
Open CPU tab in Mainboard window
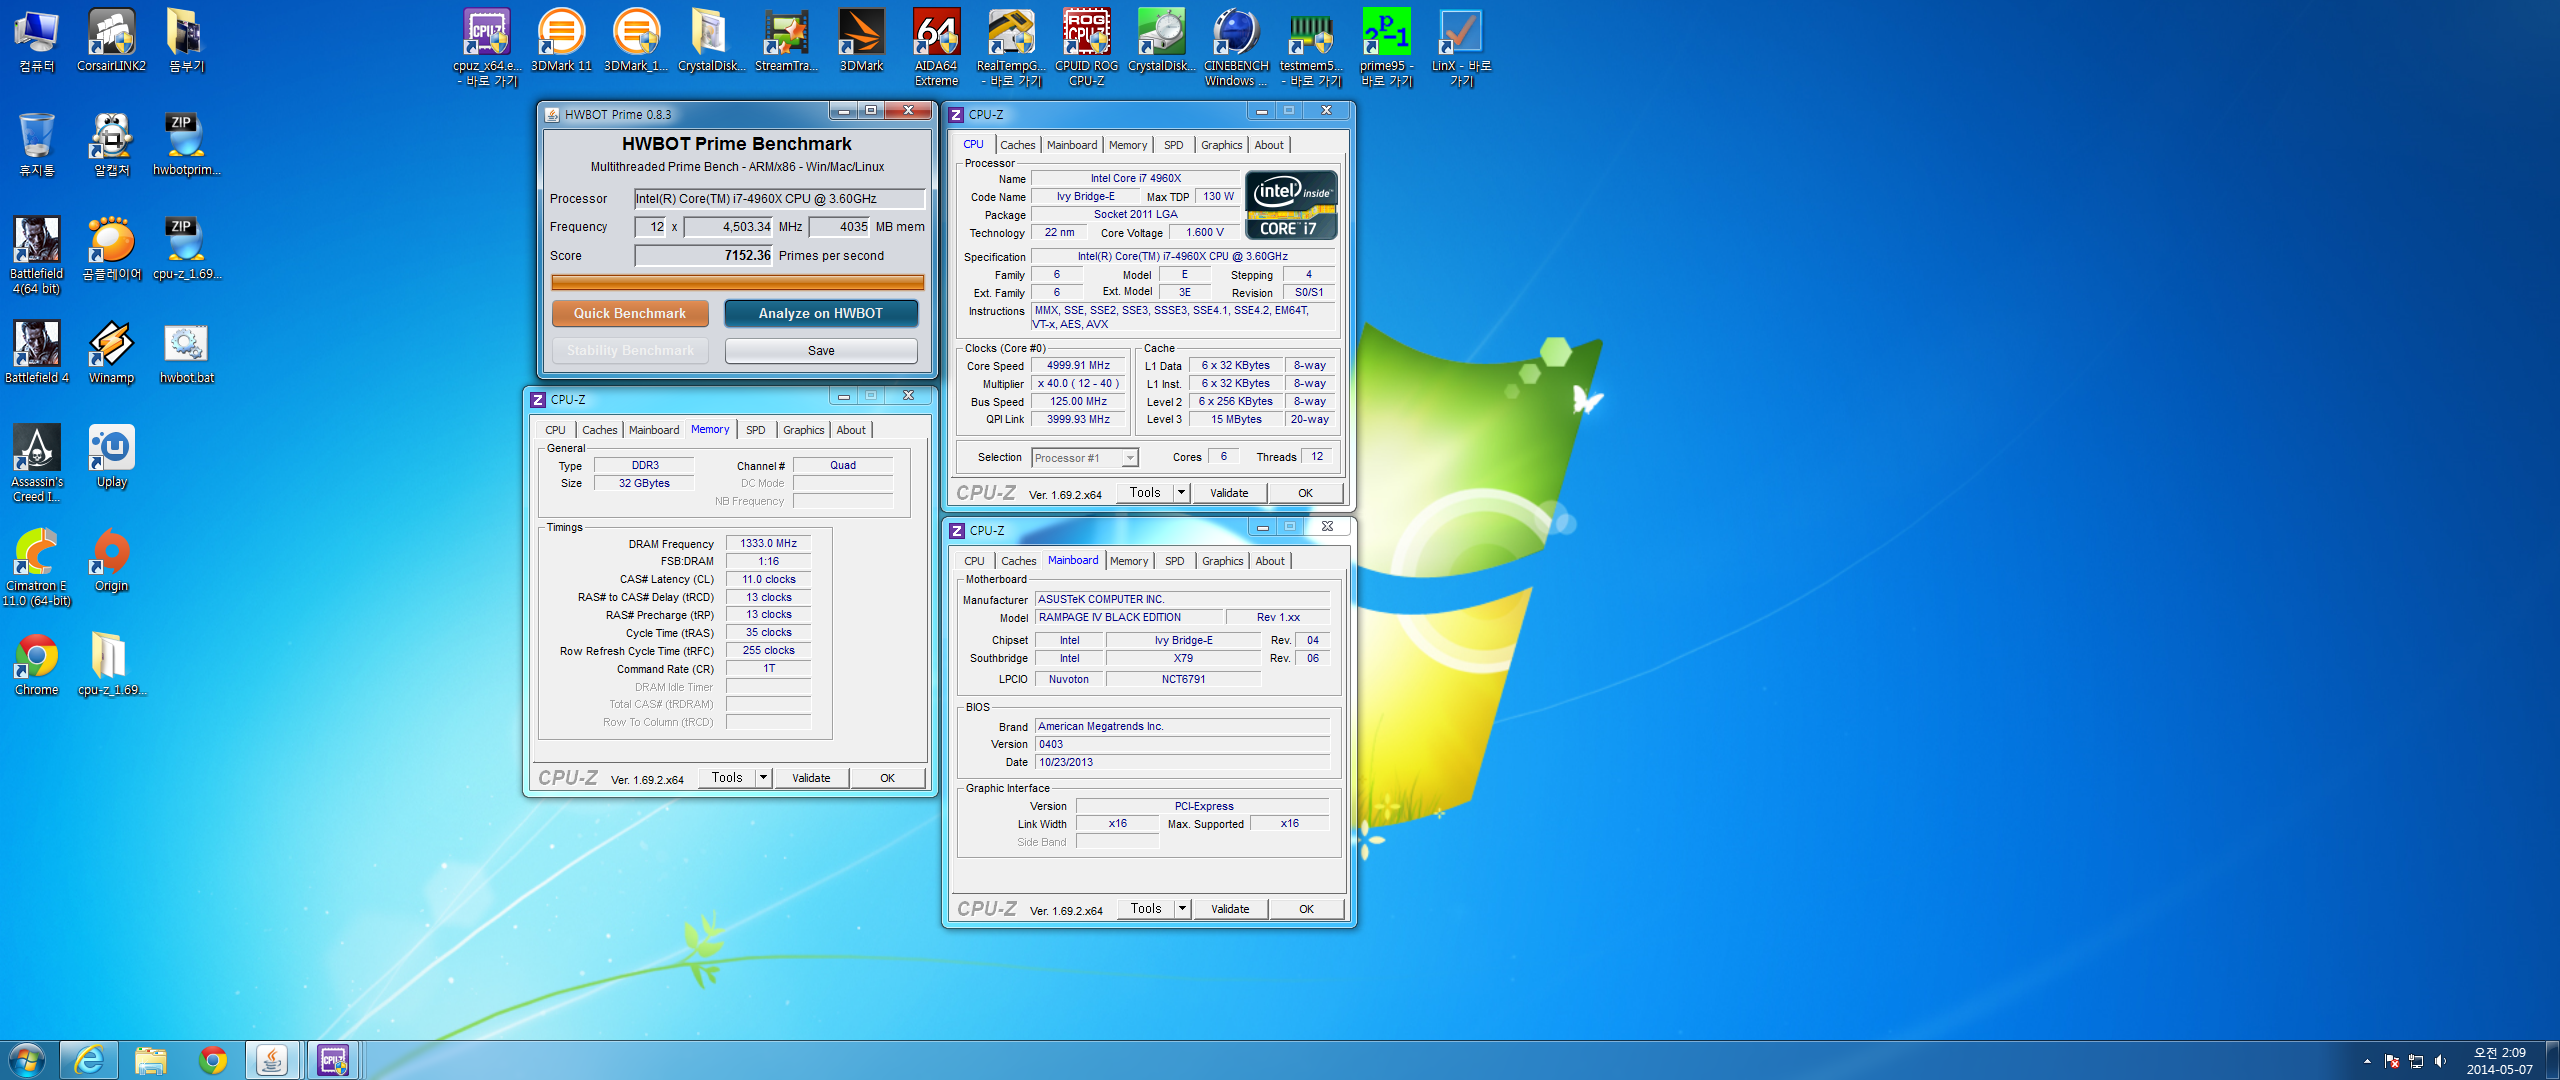974,561
